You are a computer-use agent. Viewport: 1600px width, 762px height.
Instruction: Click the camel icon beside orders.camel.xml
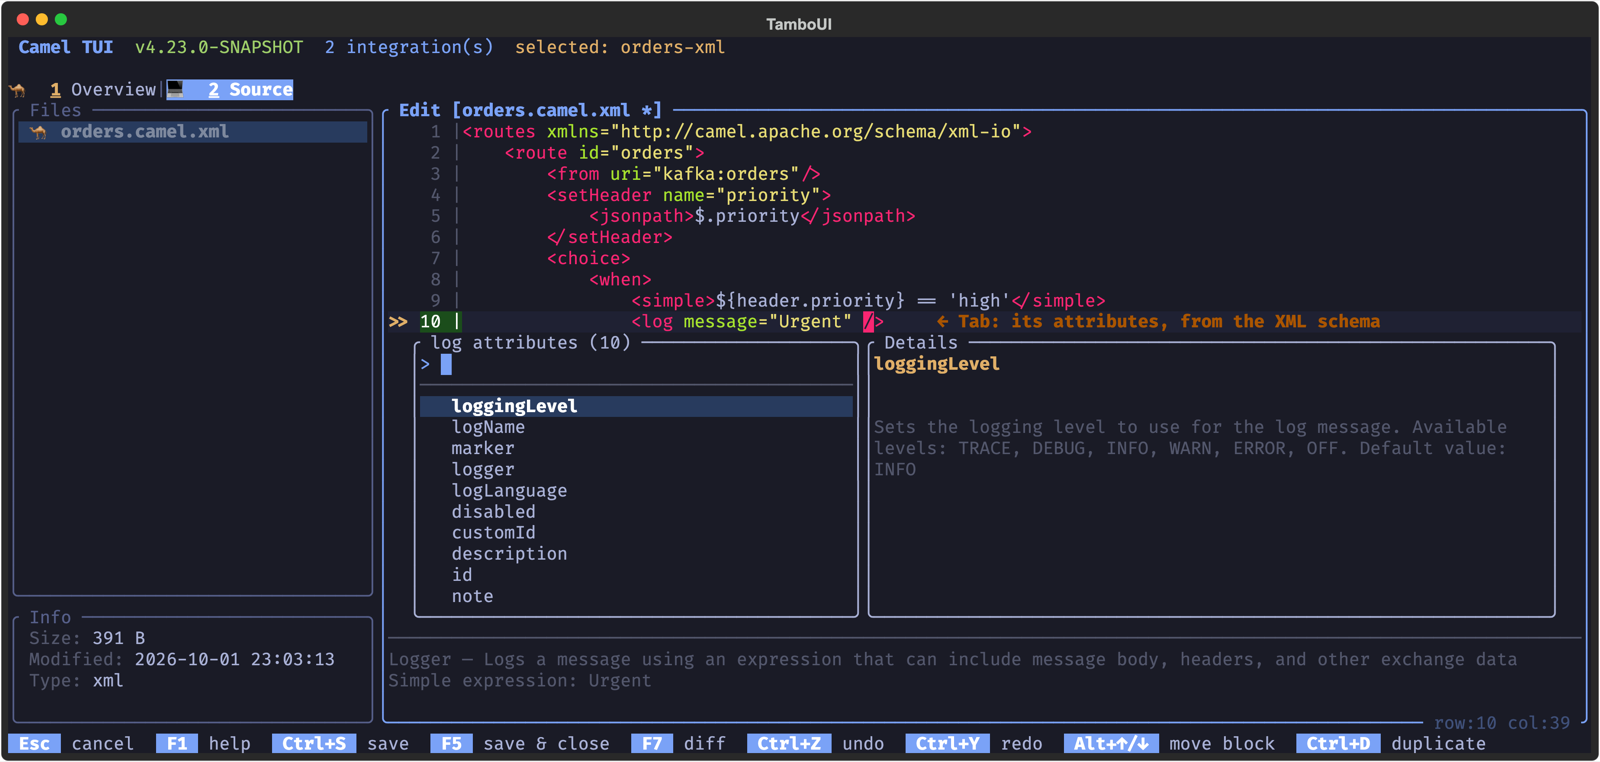click(39, 132)
